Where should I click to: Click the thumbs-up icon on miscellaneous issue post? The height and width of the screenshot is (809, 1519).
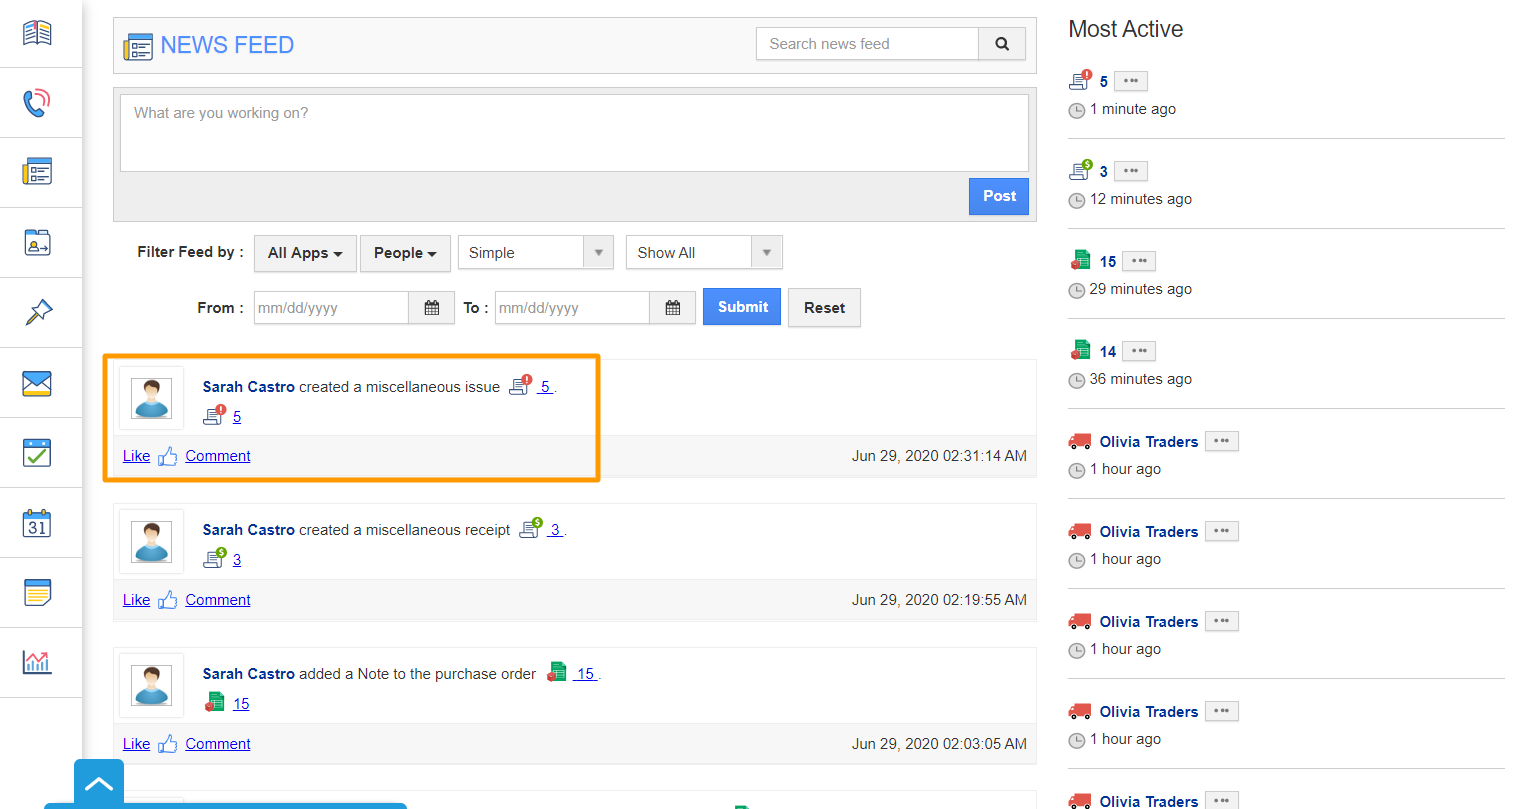(x=168, y=456)
